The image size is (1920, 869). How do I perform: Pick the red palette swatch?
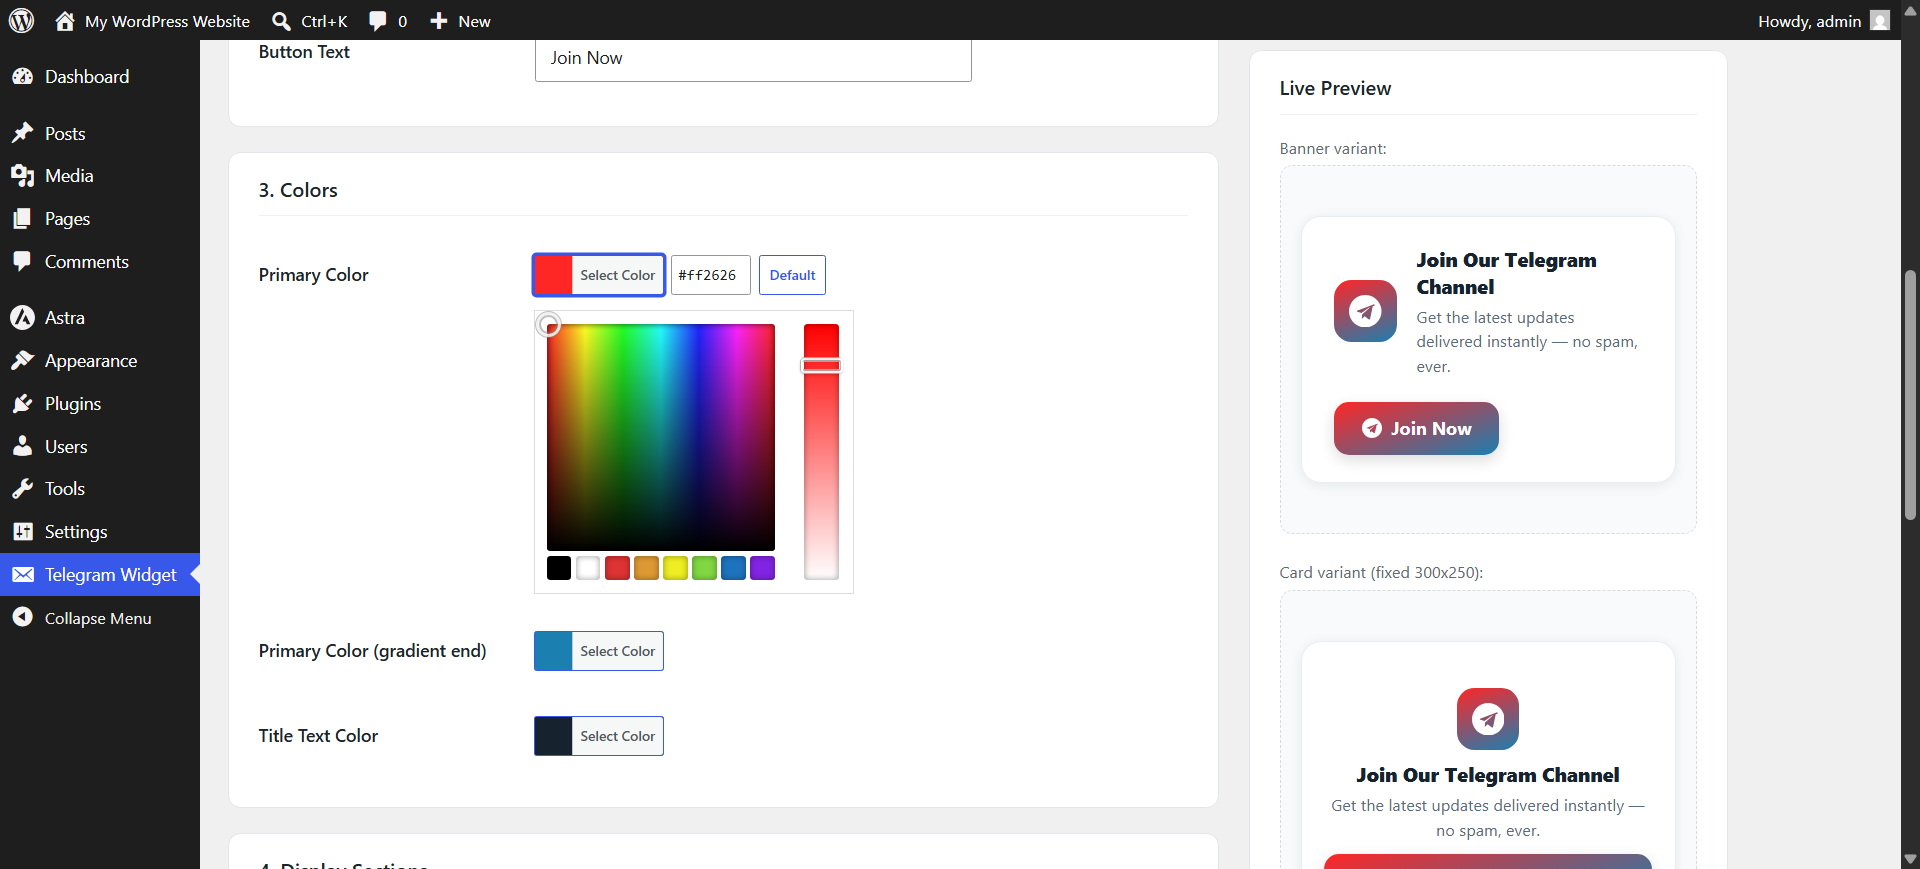coord(617,568)
